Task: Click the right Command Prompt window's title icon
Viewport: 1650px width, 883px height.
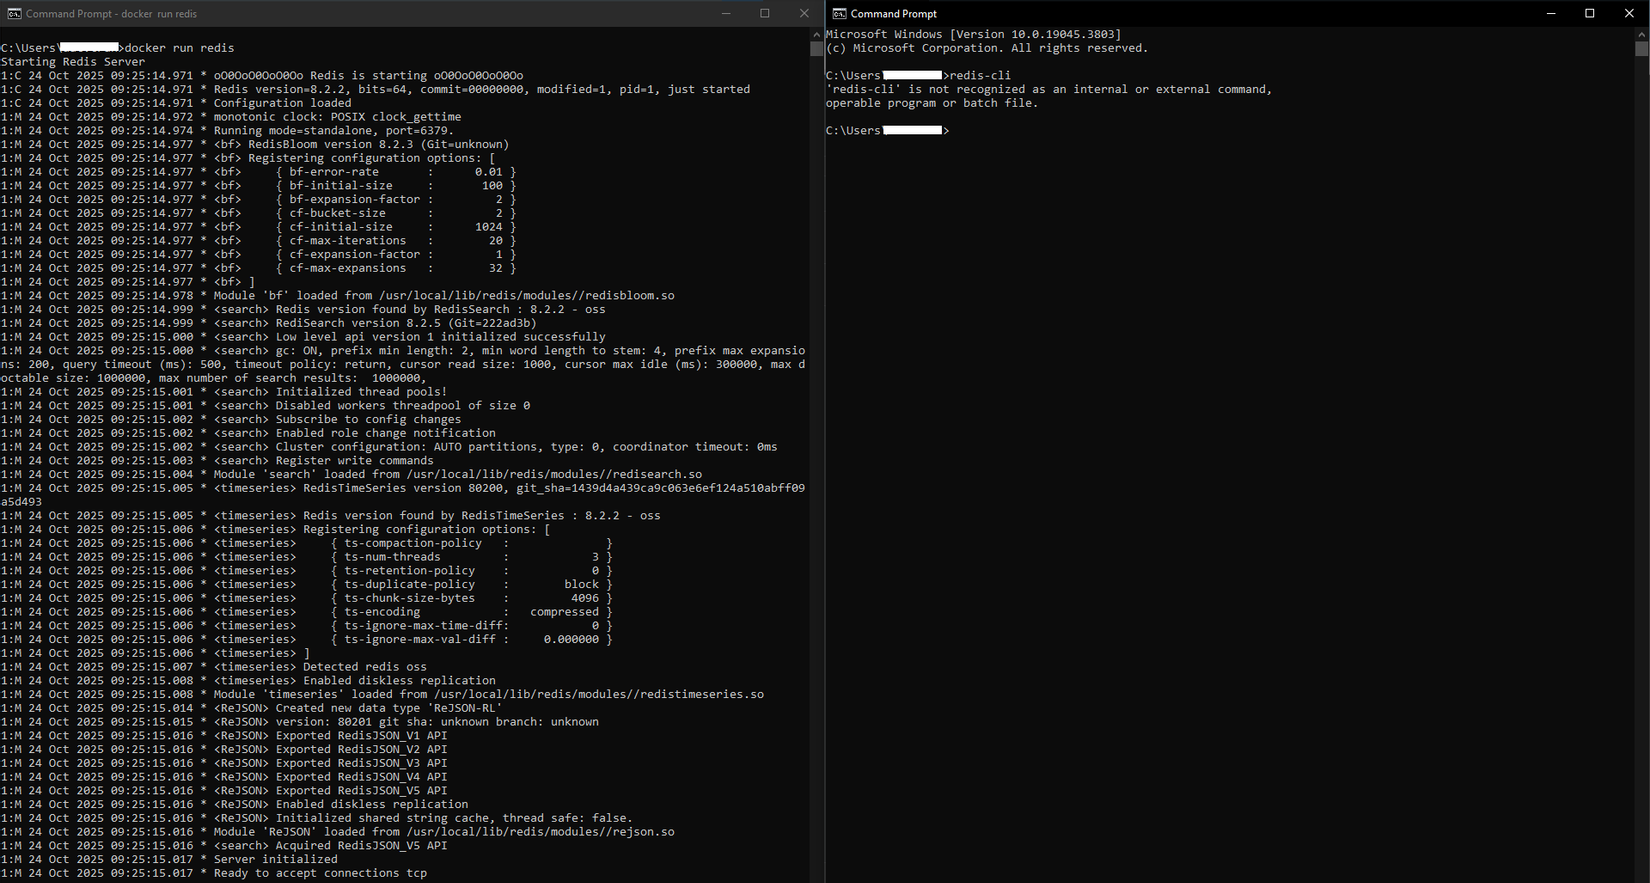Action: (840, 14)
